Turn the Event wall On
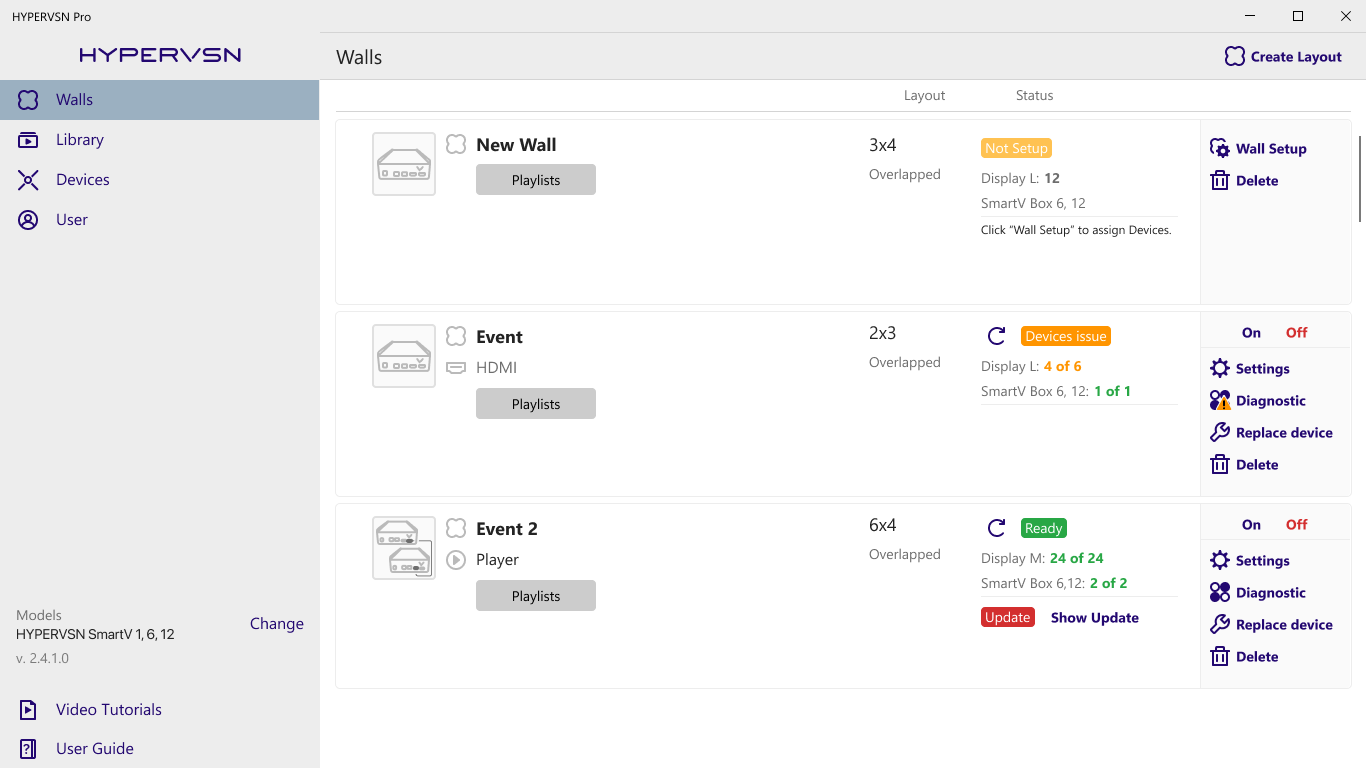1366x768 pixels. [x=1251, y=333]
